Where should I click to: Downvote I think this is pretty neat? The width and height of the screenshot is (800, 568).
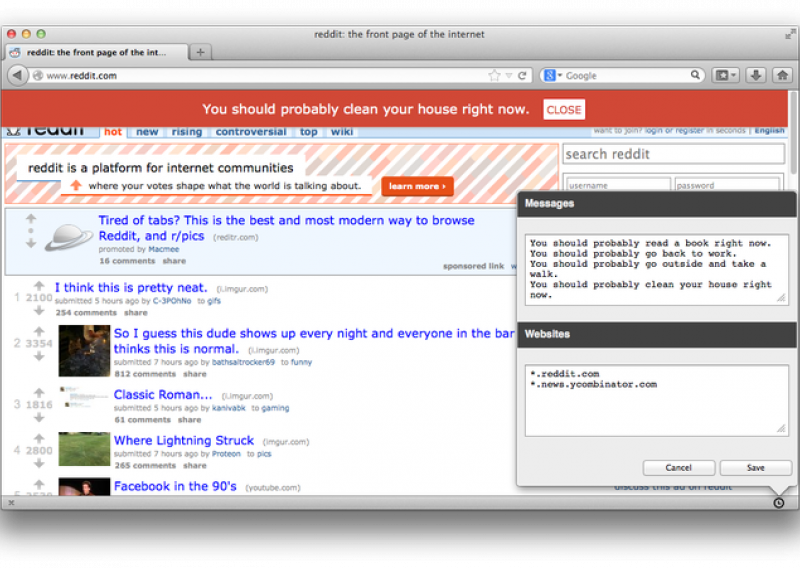click(x=39, y=310)
